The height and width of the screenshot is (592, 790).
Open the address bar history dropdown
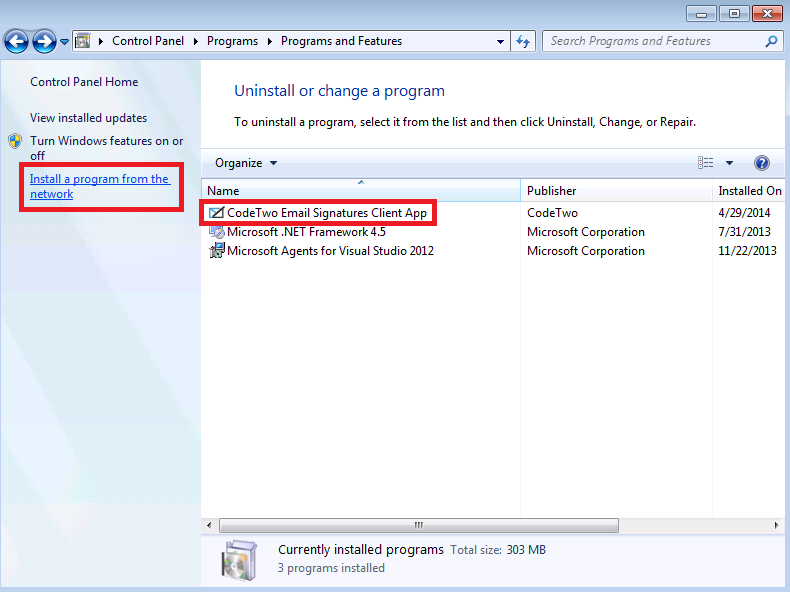500,41
